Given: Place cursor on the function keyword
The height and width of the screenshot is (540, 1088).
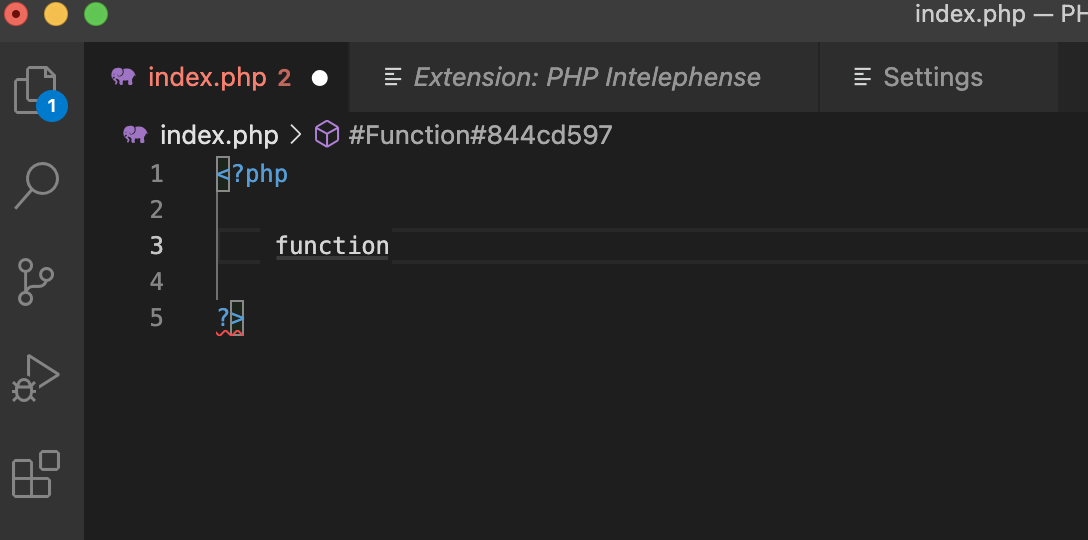Looking at the screenshot, I should (332, 246).
